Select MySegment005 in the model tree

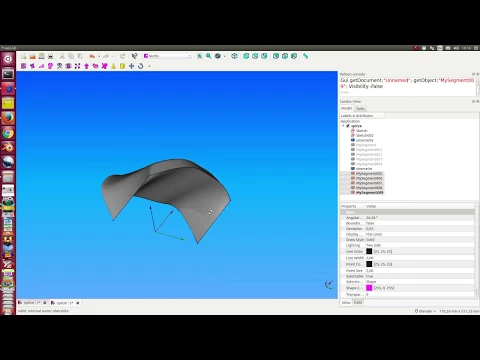pos(369,174)
